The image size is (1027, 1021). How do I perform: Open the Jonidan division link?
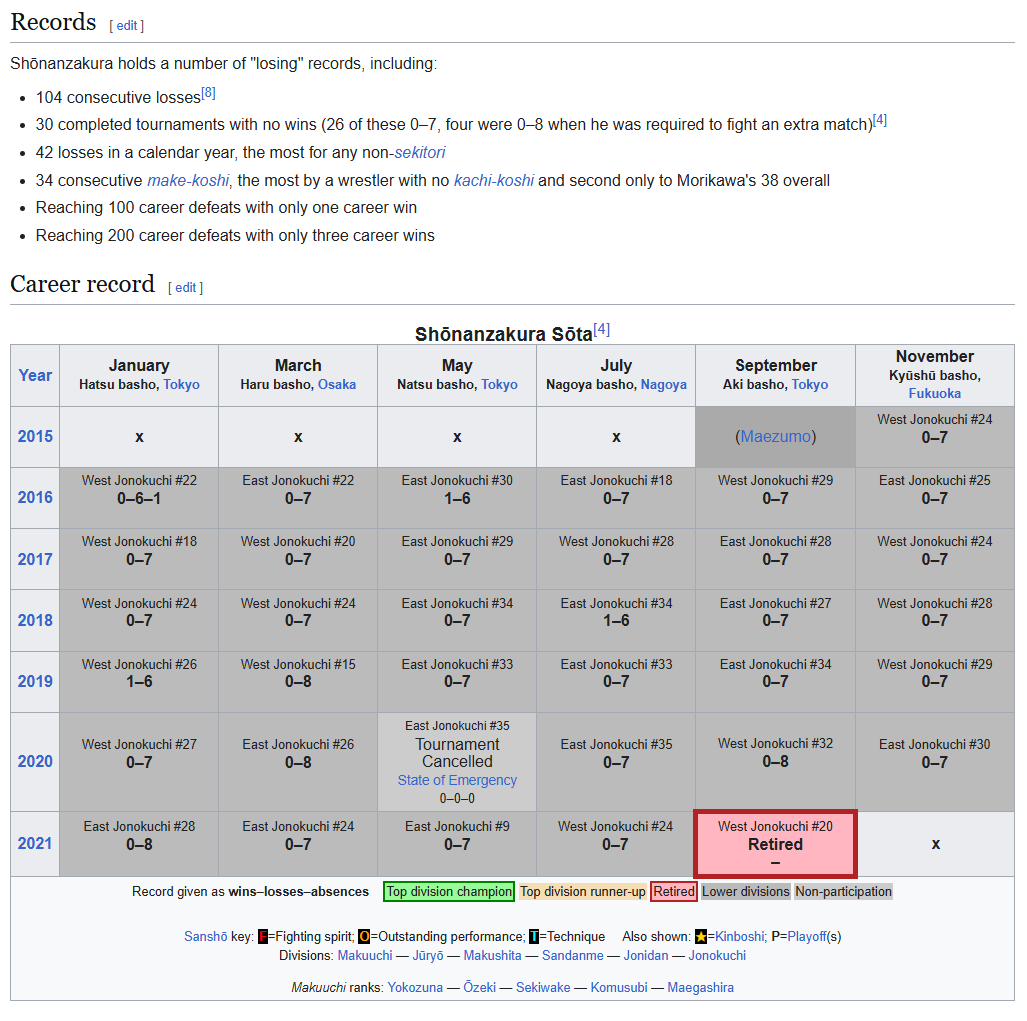coord(646,956)
